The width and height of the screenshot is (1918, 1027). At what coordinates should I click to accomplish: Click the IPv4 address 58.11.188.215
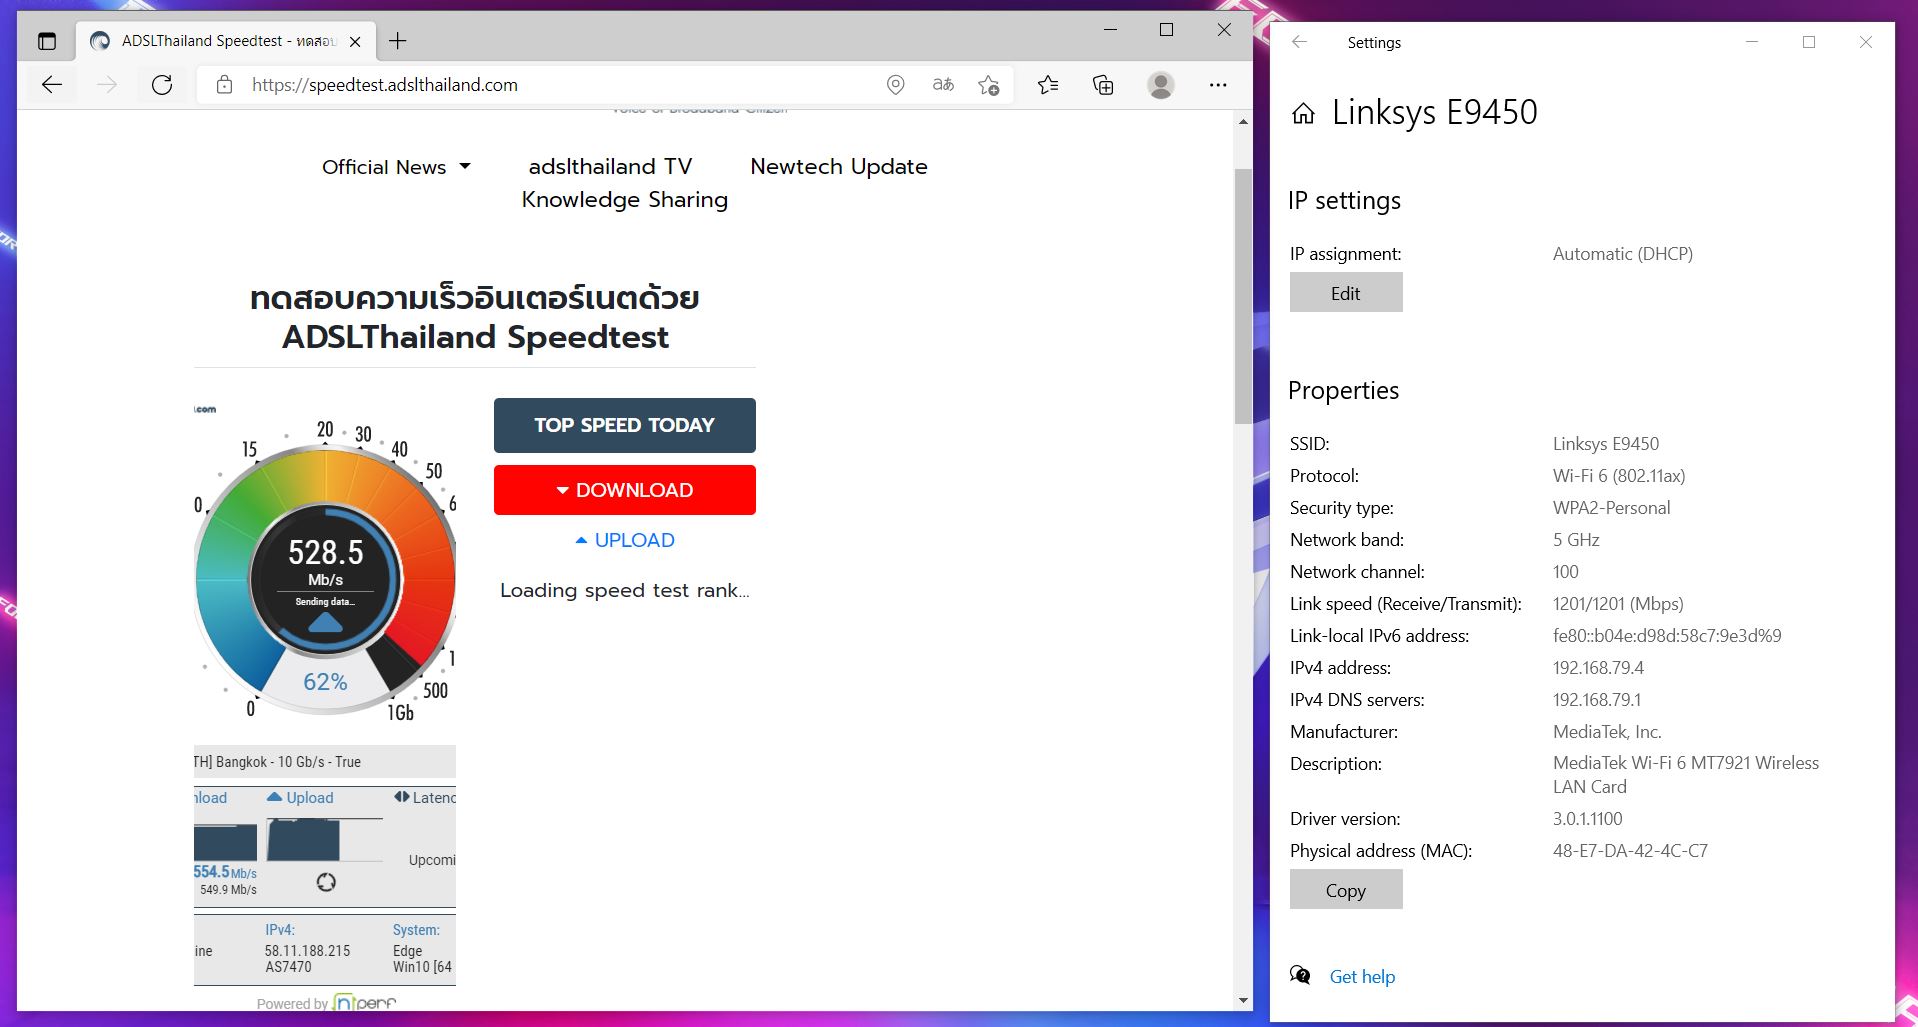pos(308,951)
